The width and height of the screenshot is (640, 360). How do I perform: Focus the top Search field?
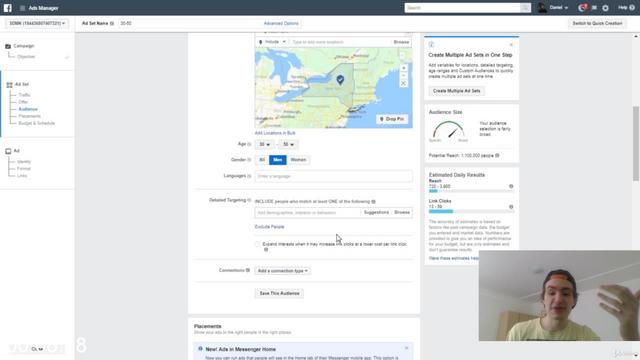[462, 8]
